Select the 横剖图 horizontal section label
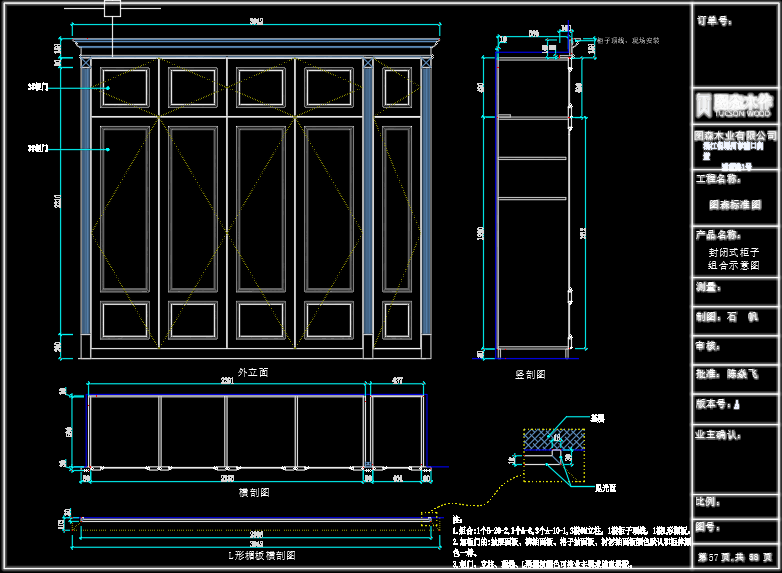Viewport: 782px width, 573px height. click(254, 492)
